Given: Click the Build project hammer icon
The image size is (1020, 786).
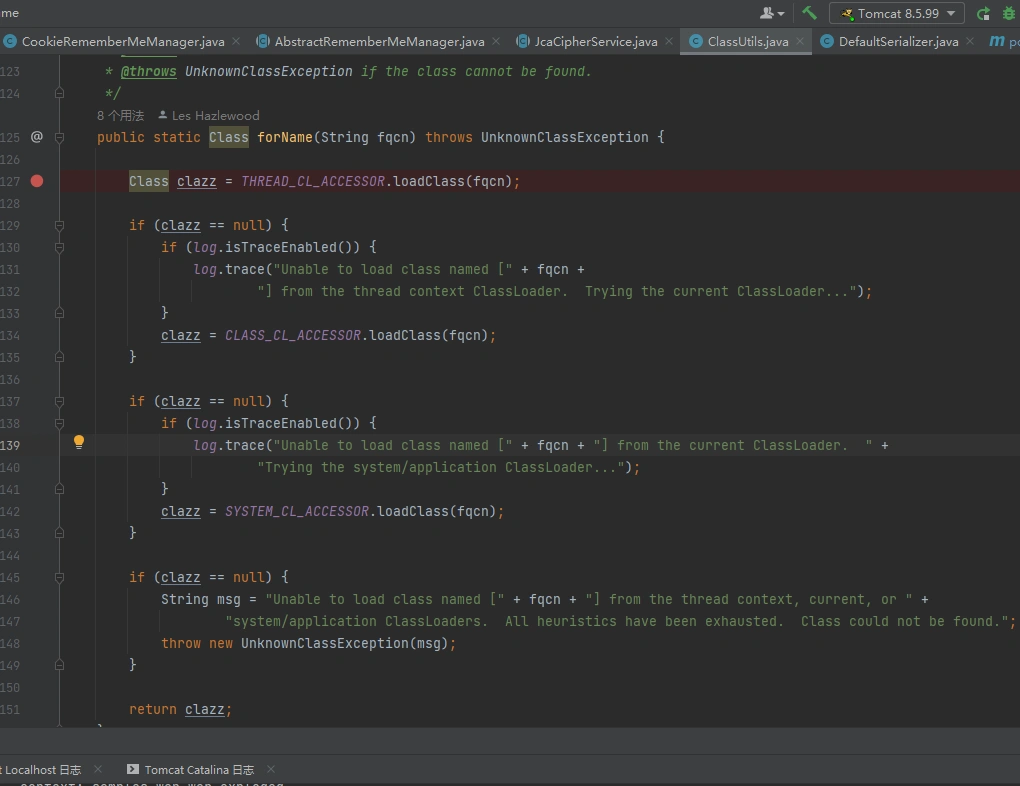Looking at the screenshot, I should pyautogui.click(x=810, y=13).
